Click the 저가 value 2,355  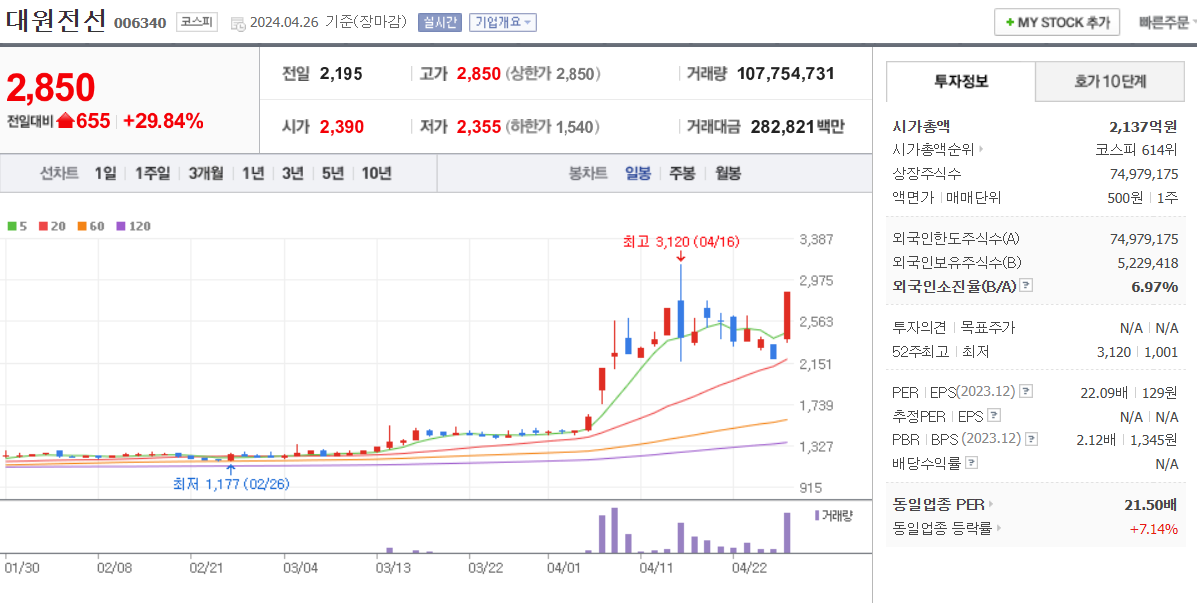coord(479,127)
